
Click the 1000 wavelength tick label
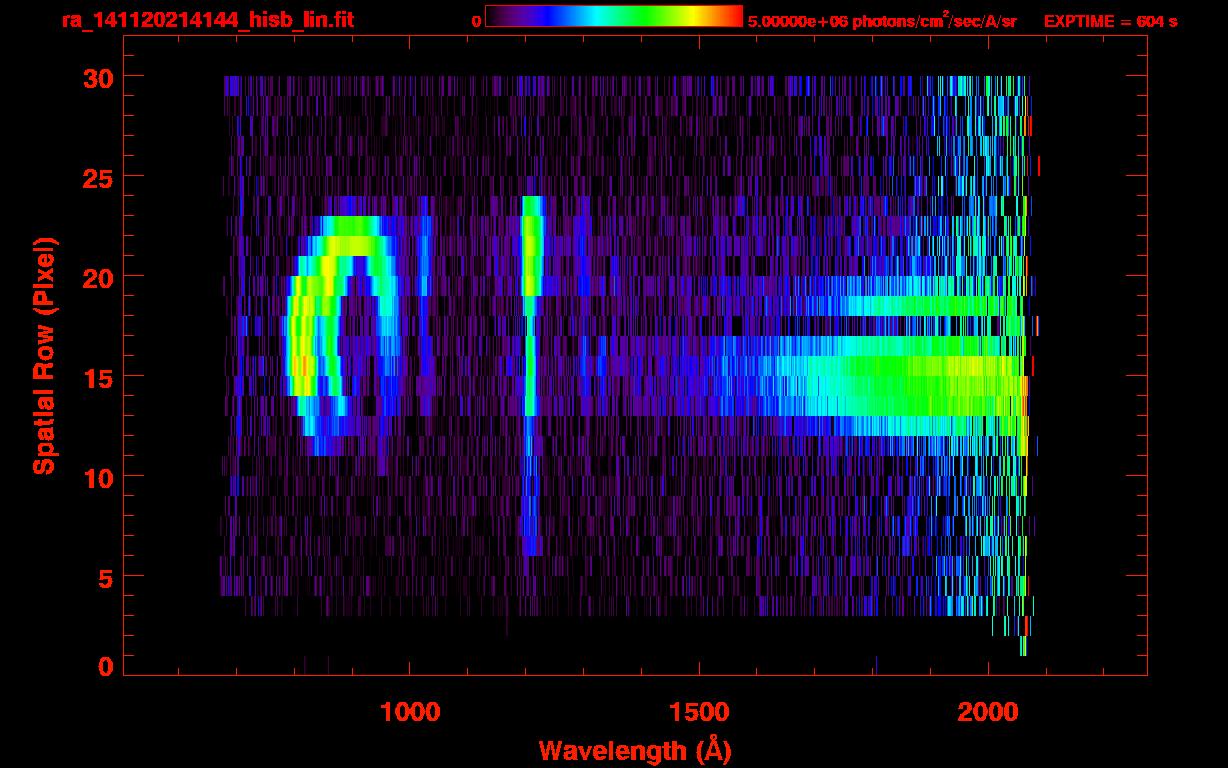click(x=410, y=712)
